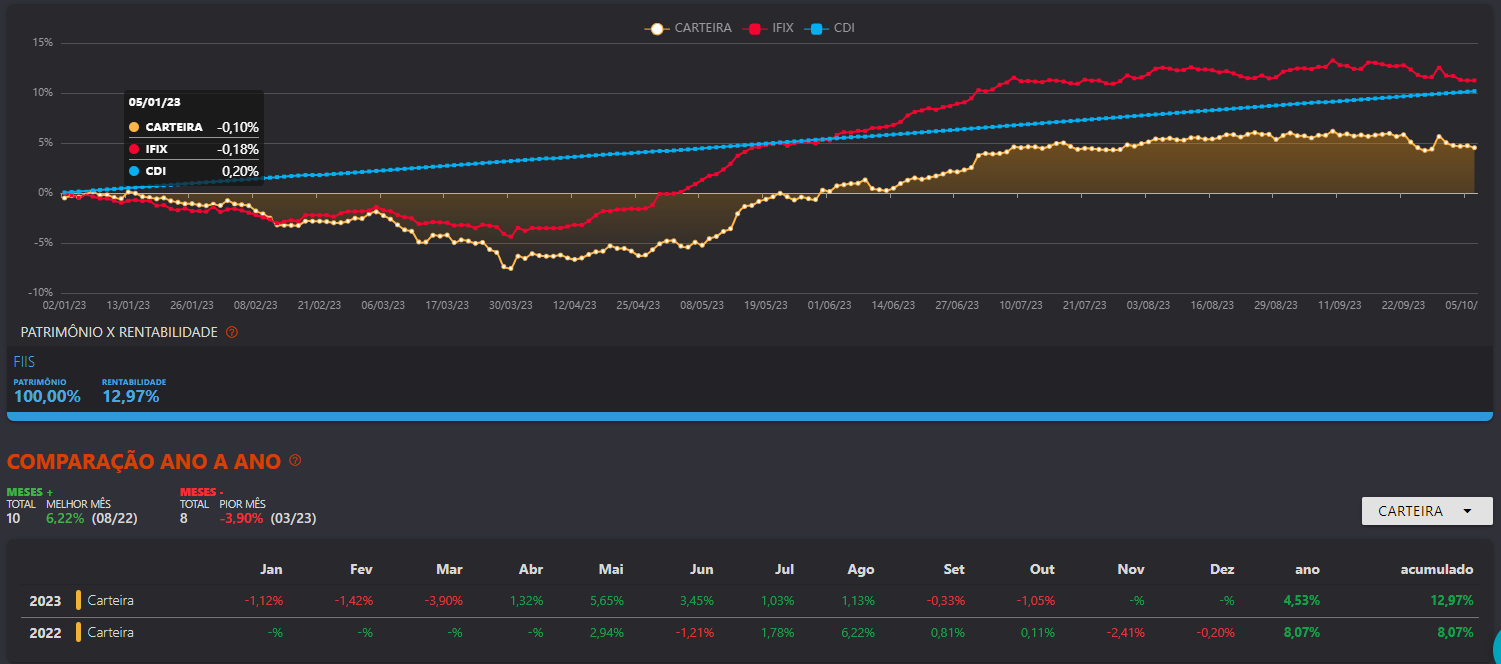Click the orange marker of the 2022 row
This screenshot has width=1501, height=664.
click(x=78, y=633)
